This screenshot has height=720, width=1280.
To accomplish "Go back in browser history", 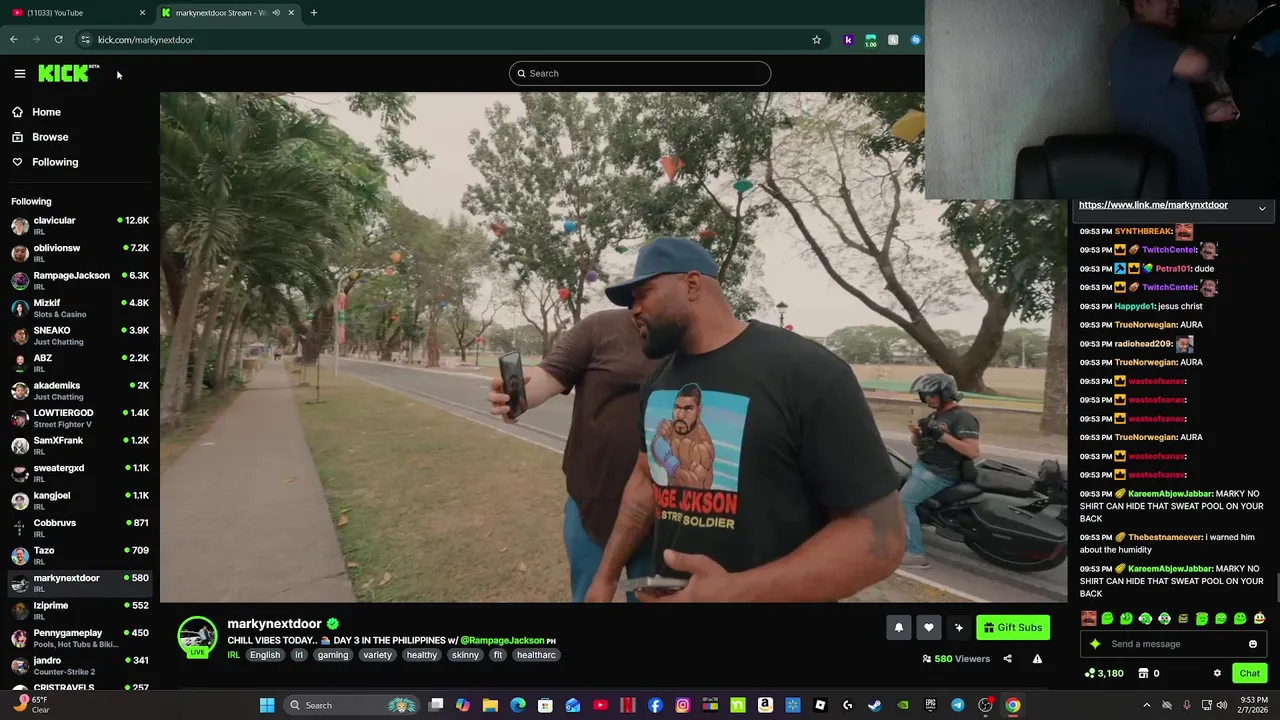I will tap(14, 40).
